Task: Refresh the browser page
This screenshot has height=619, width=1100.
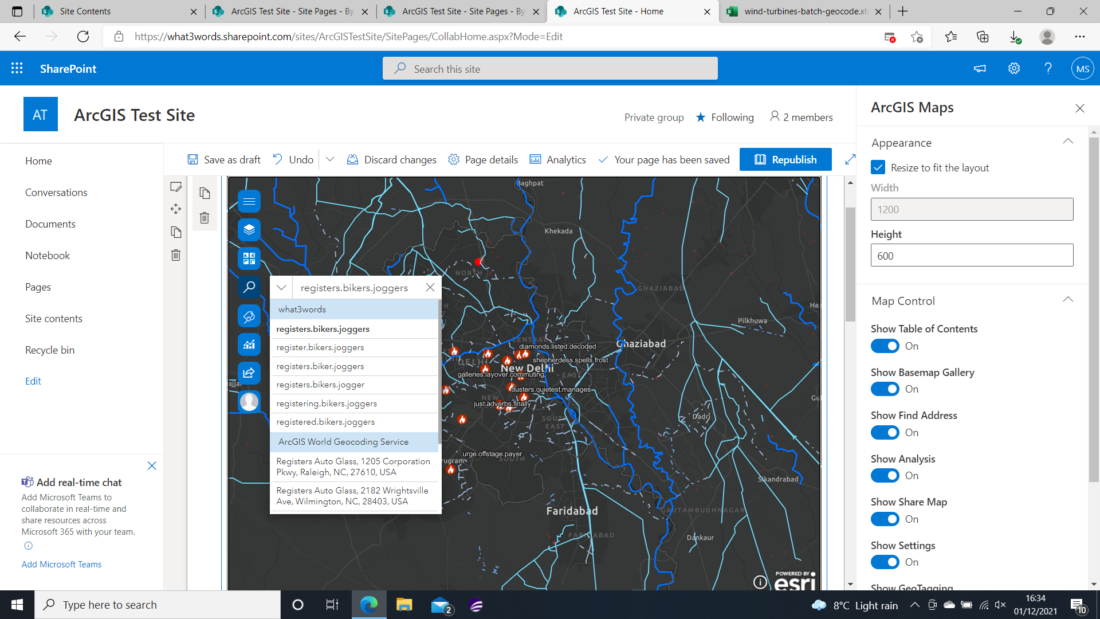Action: pos(83,36)
